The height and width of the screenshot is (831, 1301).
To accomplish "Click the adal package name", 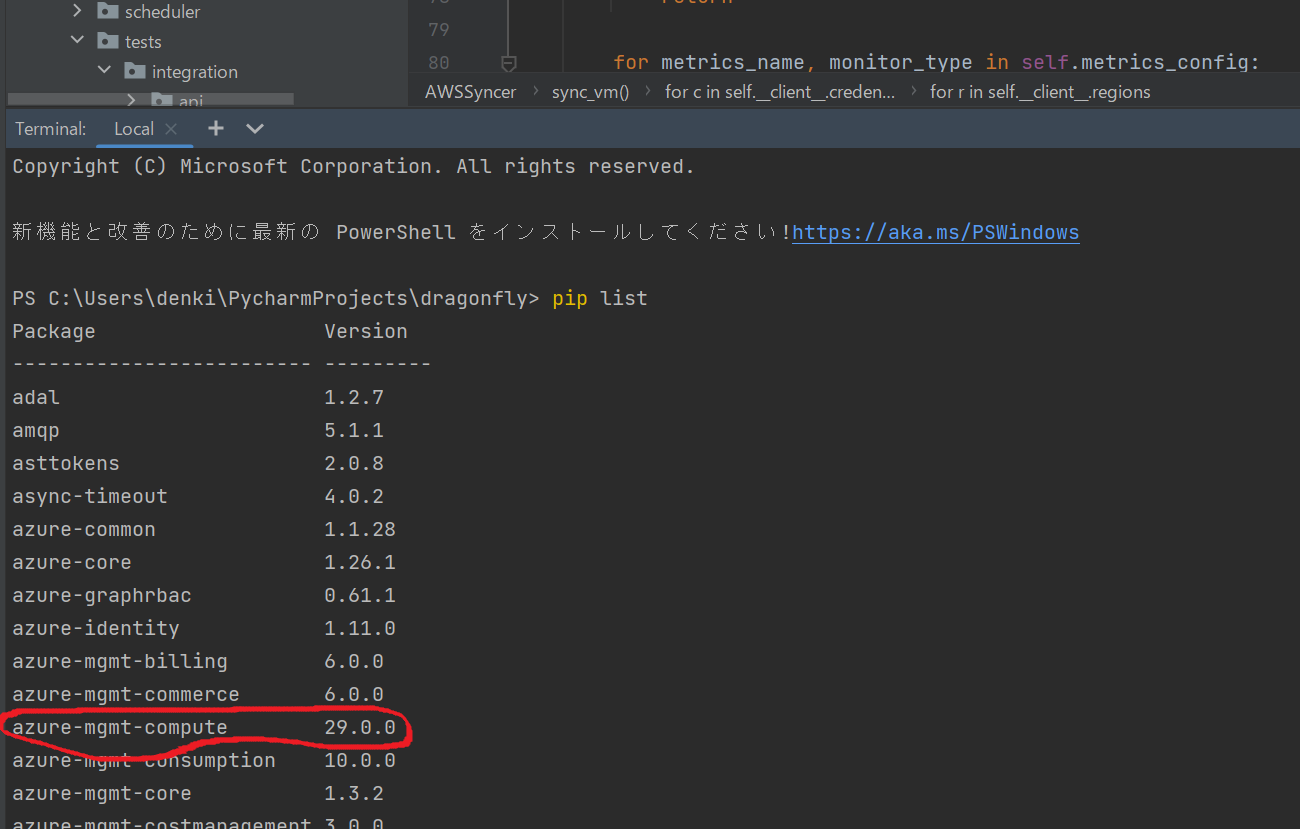I will pos(36,398).
